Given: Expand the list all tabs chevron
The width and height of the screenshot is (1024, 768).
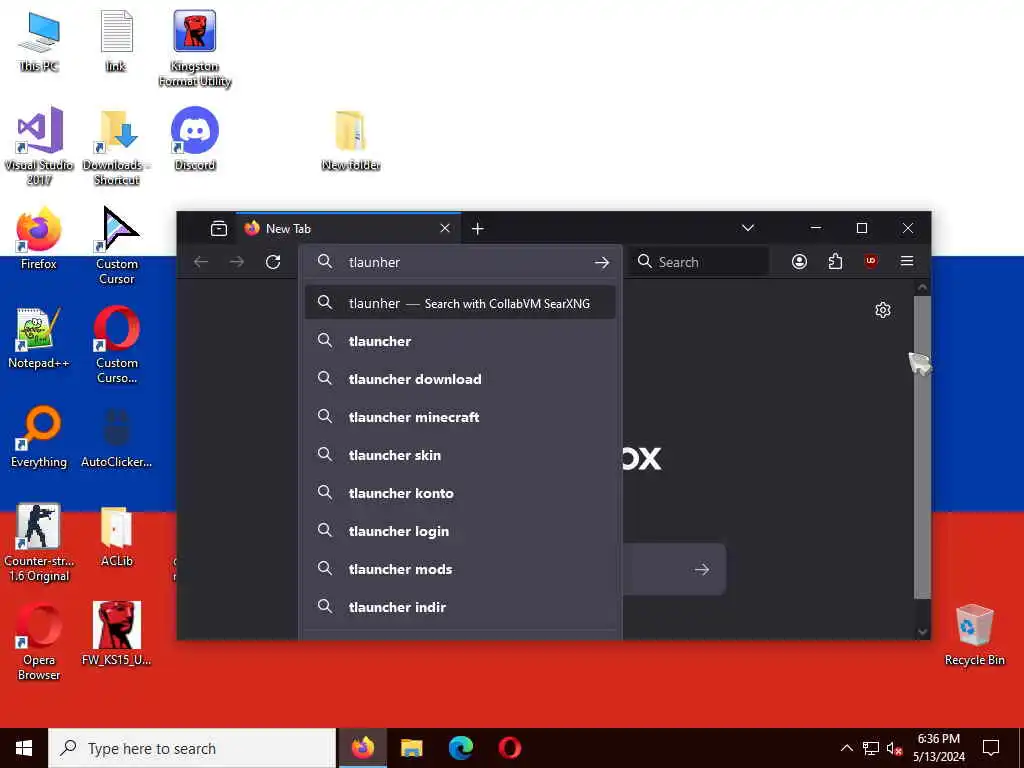Looking at the screenshot, I should (748, 228).
